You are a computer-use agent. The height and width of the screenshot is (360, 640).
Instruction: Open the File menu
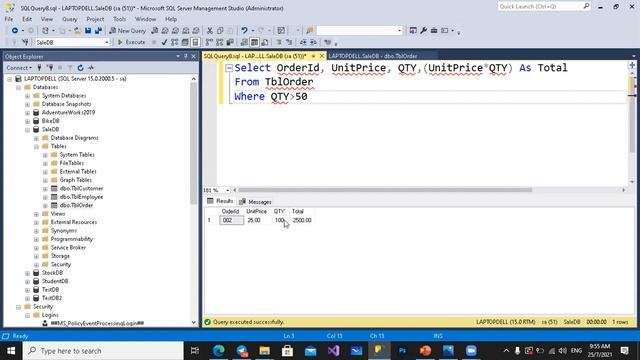point(9,19)
